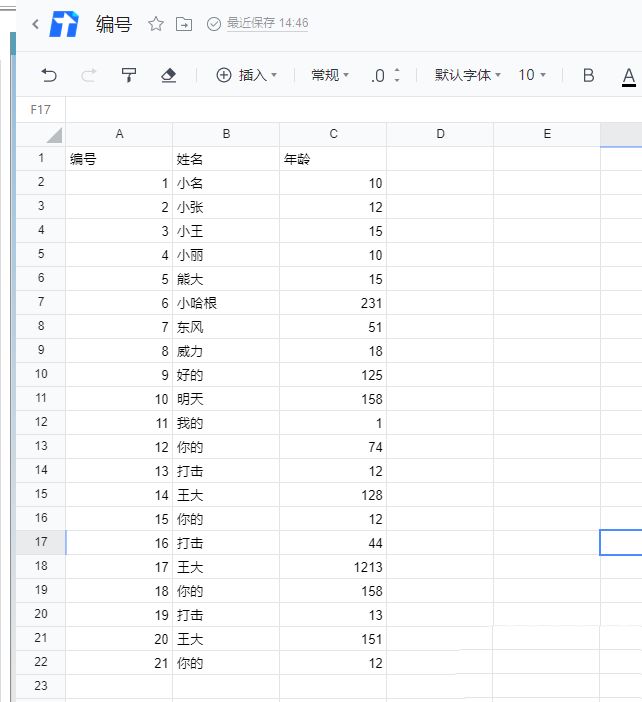Click the empty cell D1
The width and height of the screenshot is (642, 702).
[440, 159]
